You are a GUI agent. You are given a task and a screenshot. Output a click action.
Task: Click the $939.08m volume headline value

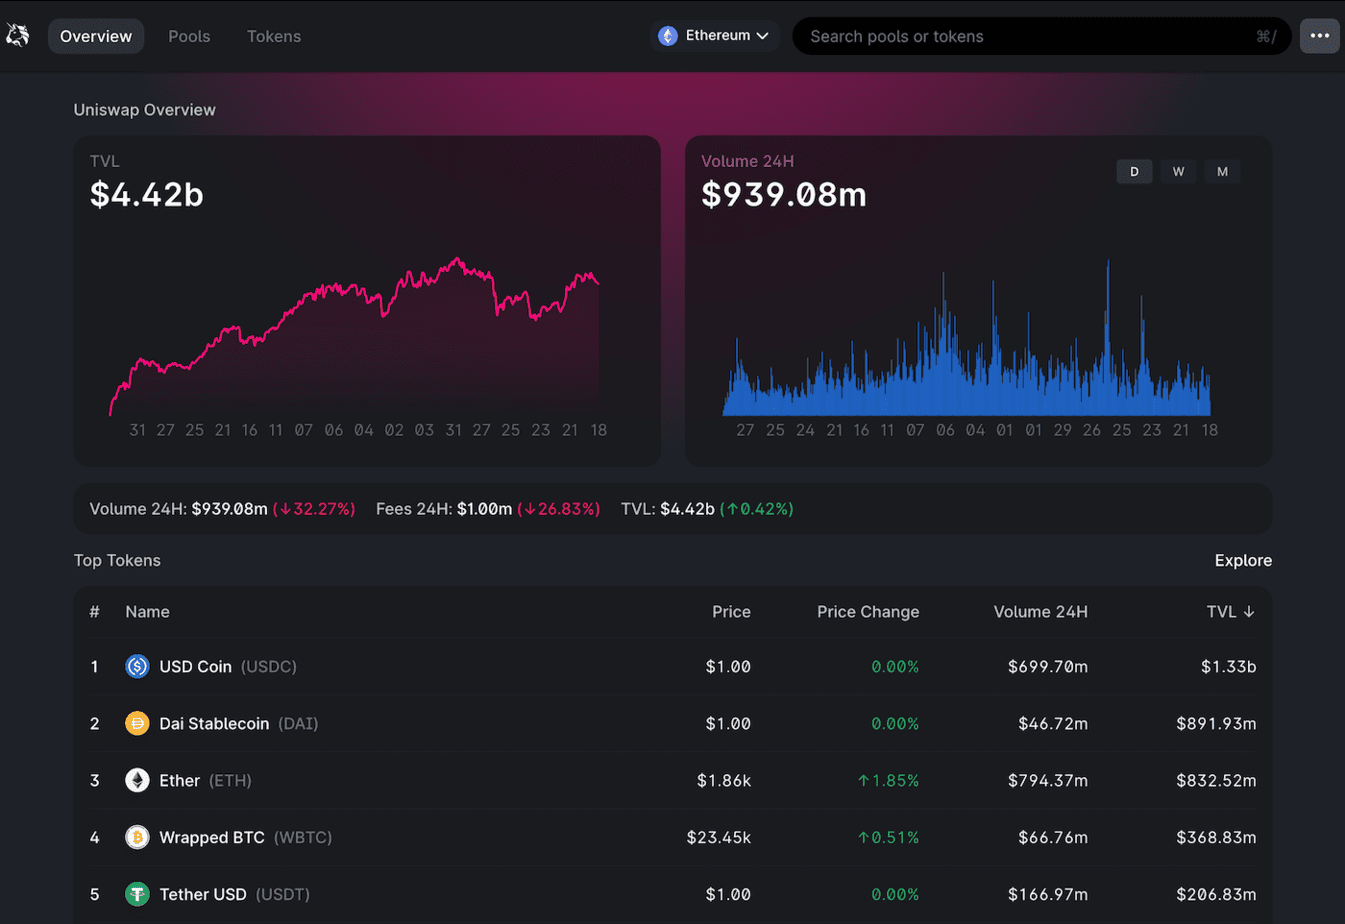(784, 194)
